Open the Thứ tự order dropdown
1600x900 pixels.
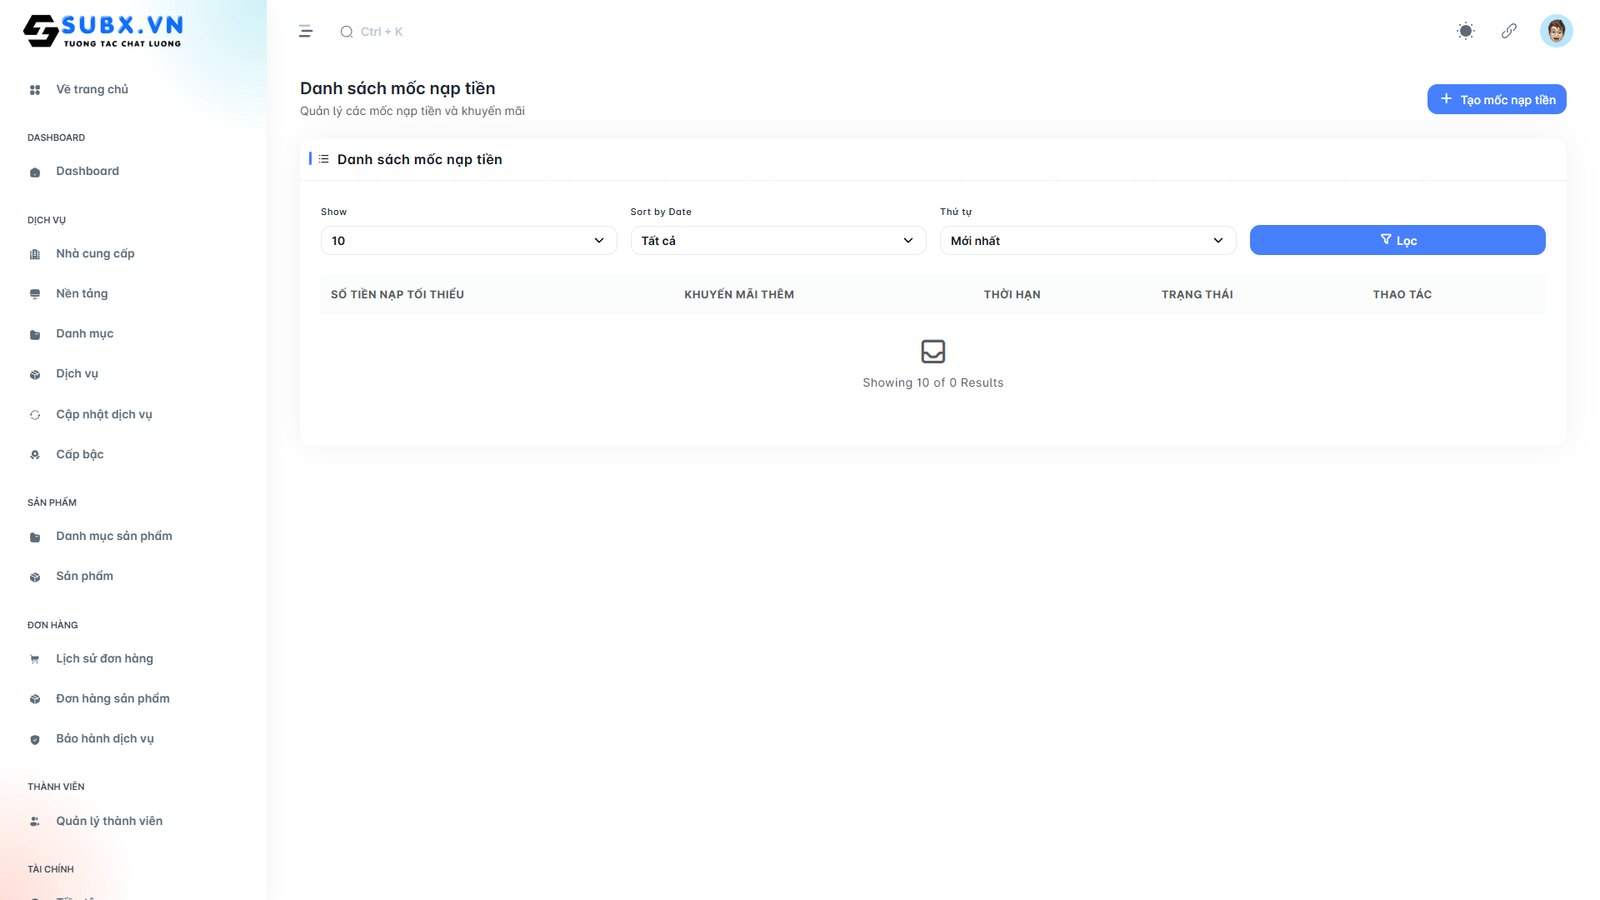pyautogui.click(x=1087, y=241)
